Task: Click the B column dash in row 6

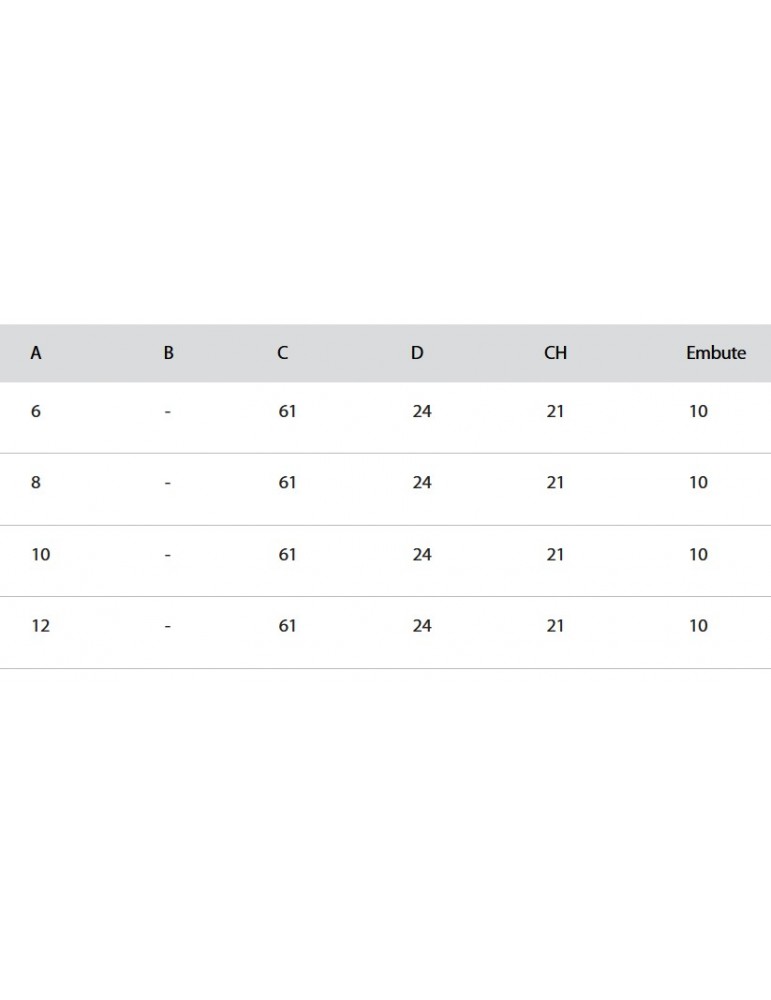Action: coord(168,411)
